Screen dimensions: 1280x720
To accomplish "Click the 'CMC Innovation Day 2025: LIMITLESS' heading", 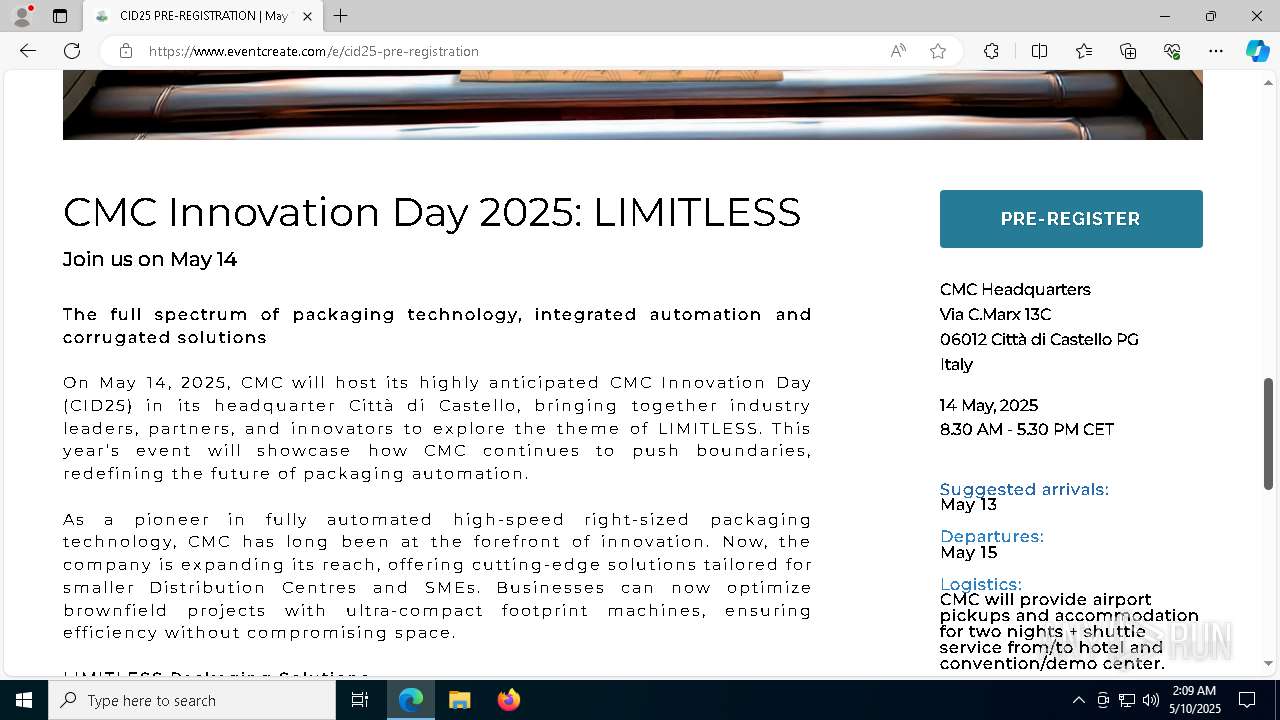I will [x=432, y=212].
